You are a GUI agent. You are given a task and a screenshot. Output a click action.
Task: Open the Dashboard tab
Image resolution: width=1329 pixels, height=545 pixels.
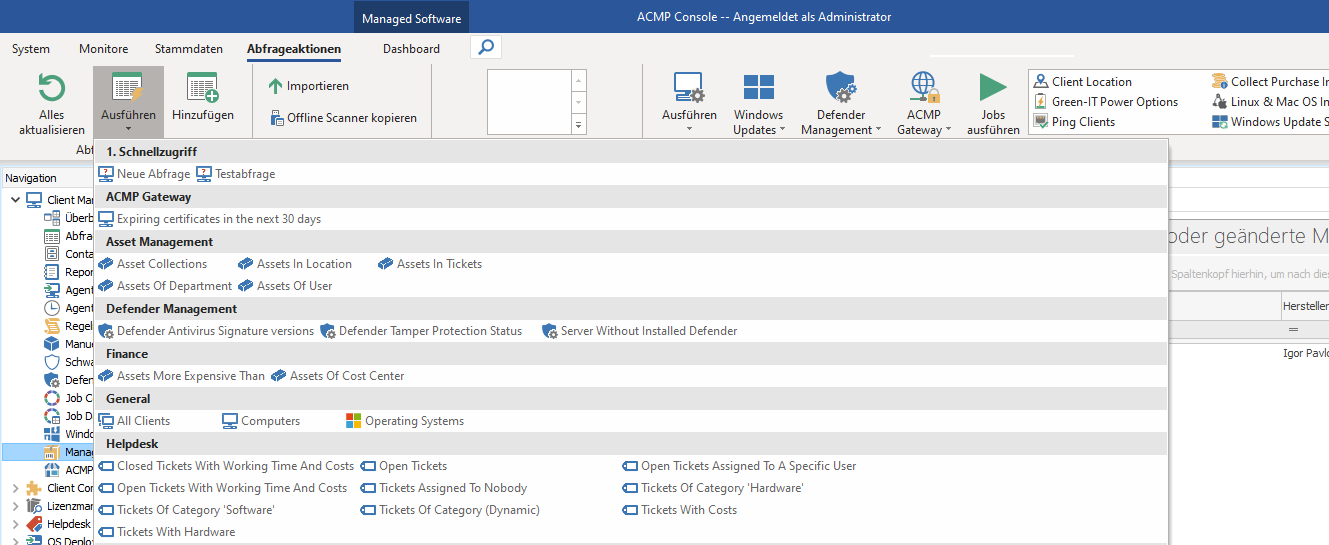point(411,49)
